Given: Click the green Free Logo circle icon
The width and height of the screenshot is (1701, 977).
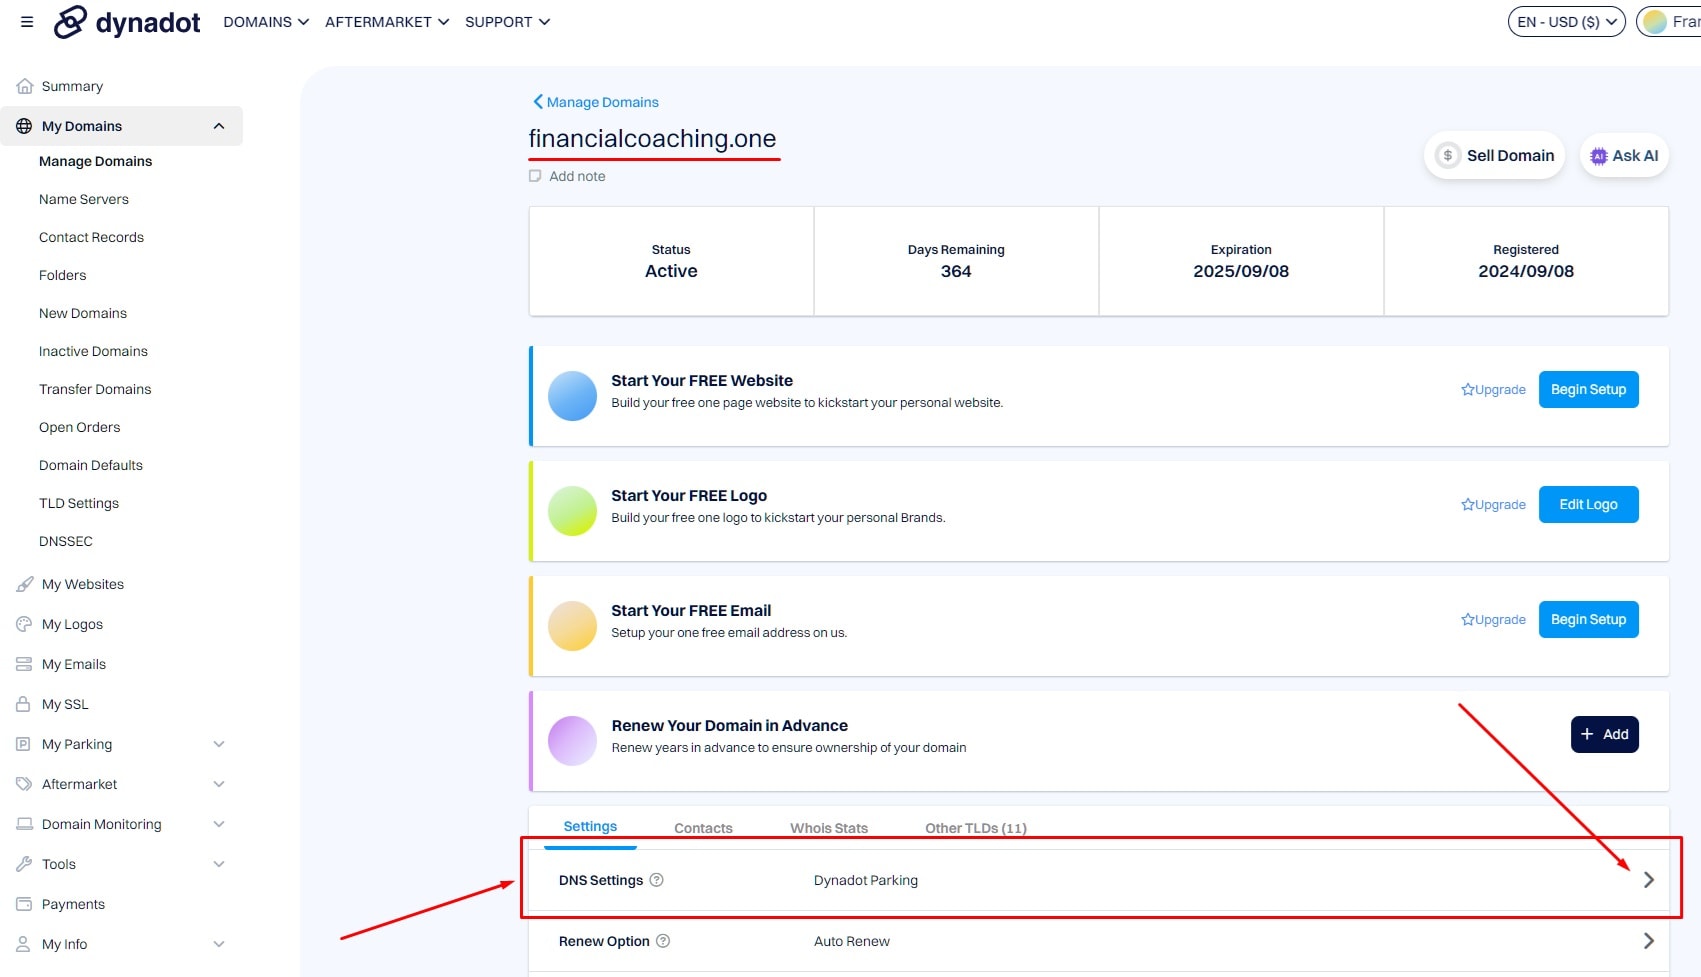Looking at the screenshot, I should pyautogui.click(x=573, y=511).
